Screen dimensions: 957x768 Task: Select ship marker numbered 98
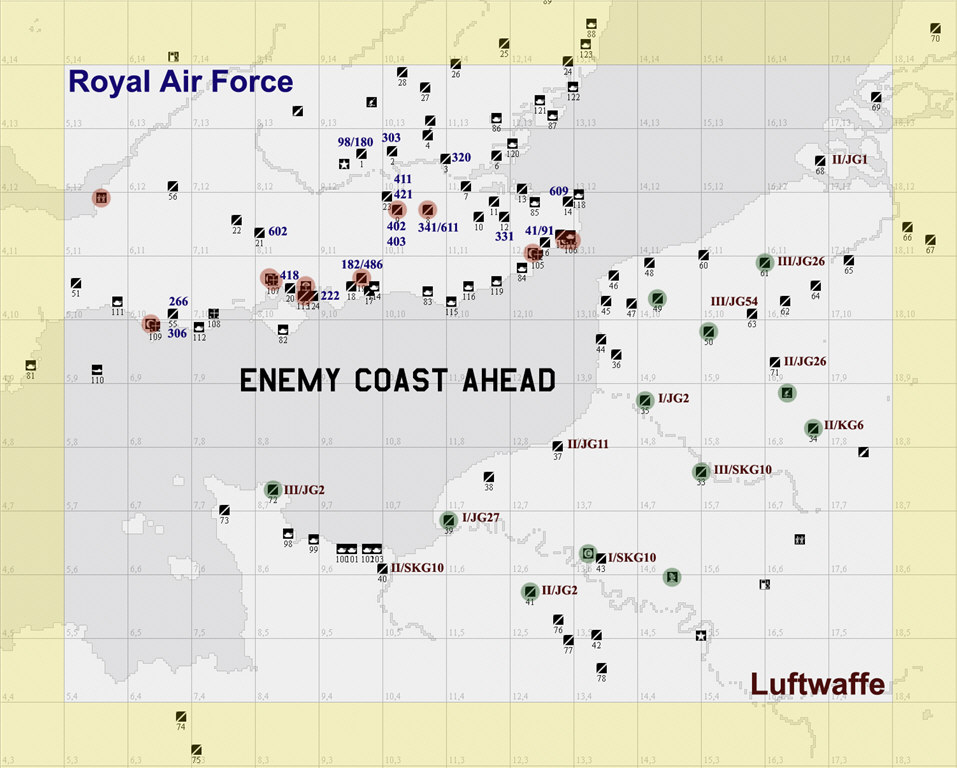point(288,534)
